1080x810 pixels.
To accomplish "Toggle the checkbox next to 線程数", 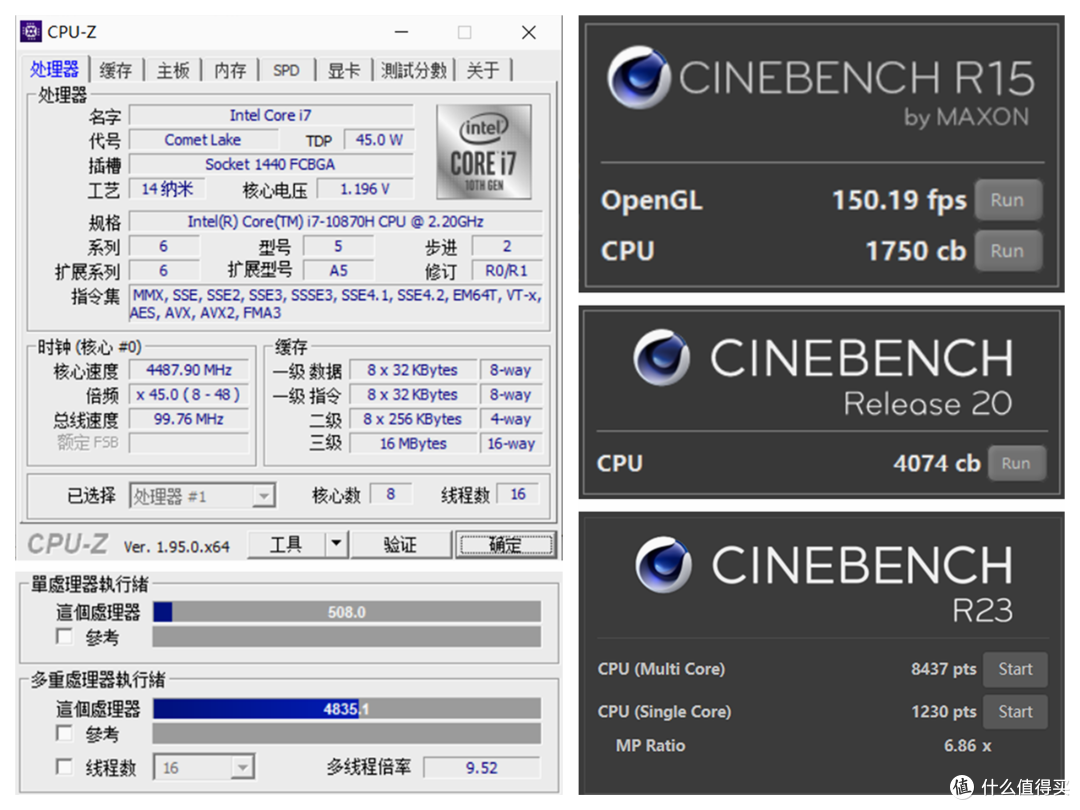I will tap(64, 766).
